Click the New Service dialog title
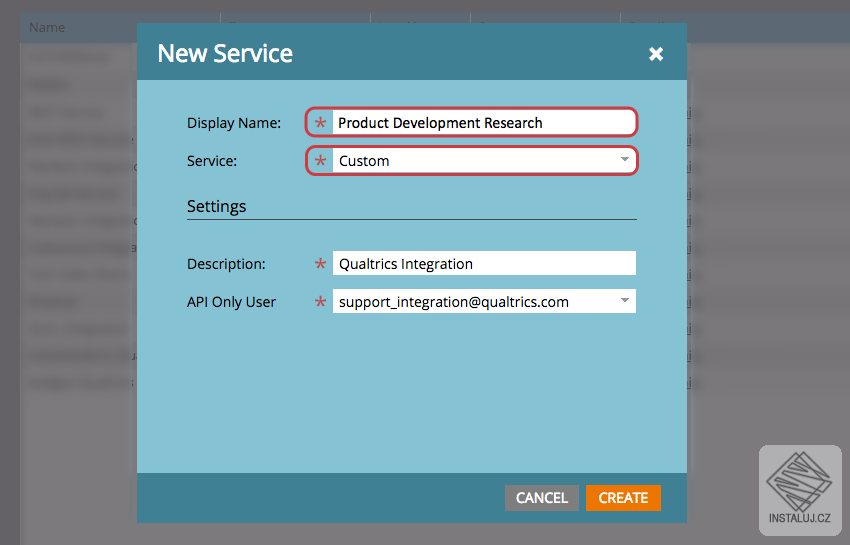Screen dimensions: 850x545 click(225, 54)
